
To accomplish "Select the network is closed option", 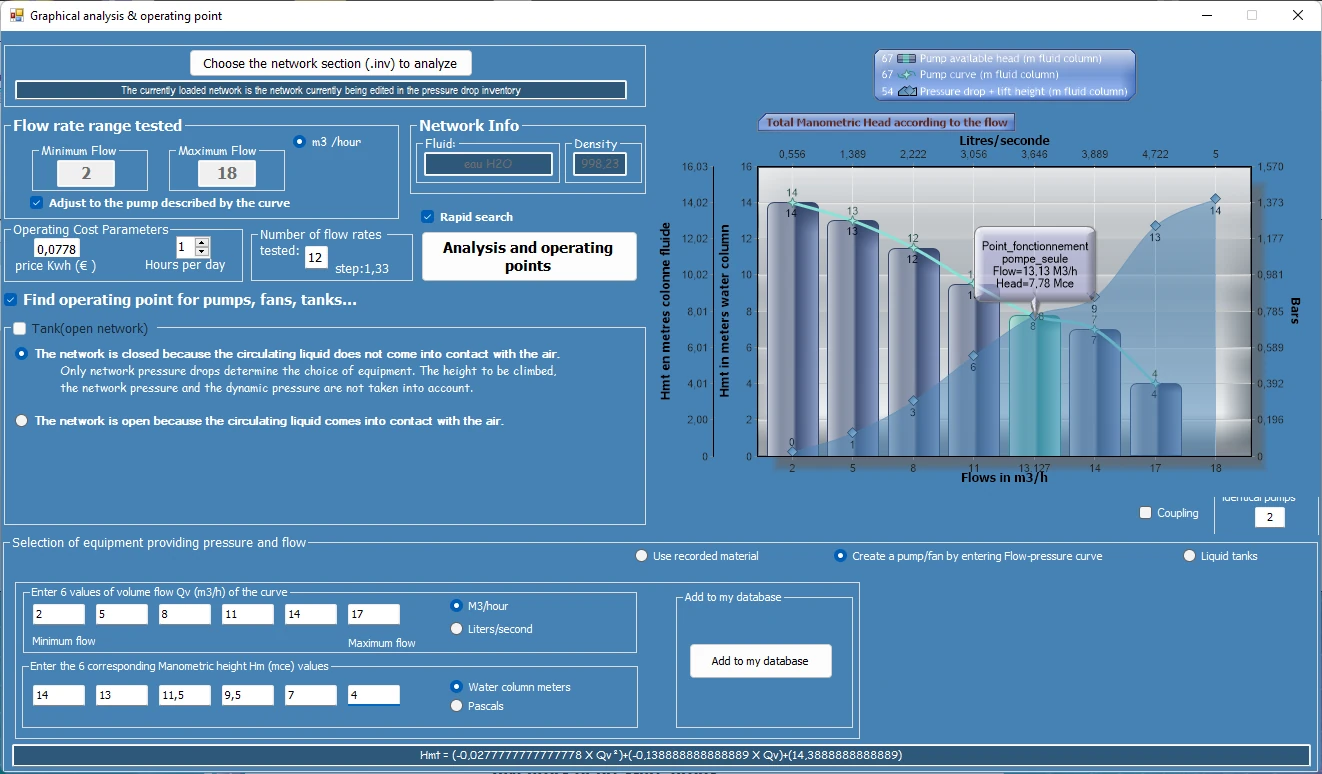I will click(22, 354).
